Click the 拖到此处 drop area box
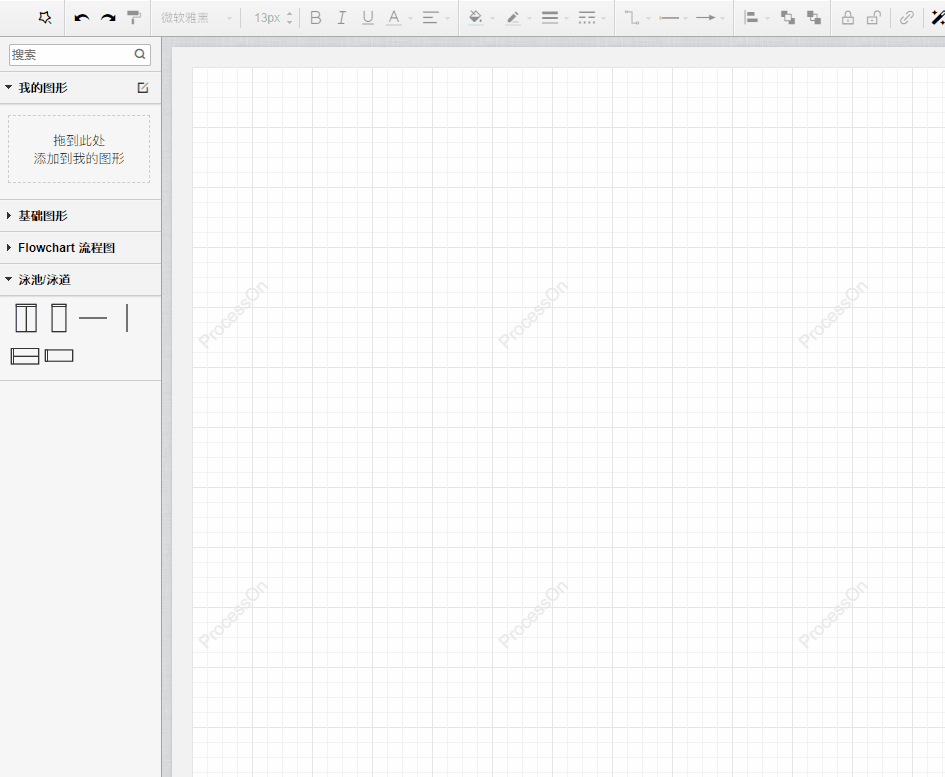Image resolution: width=945 pixels, height=777 pixels. (x=79, y=149)
